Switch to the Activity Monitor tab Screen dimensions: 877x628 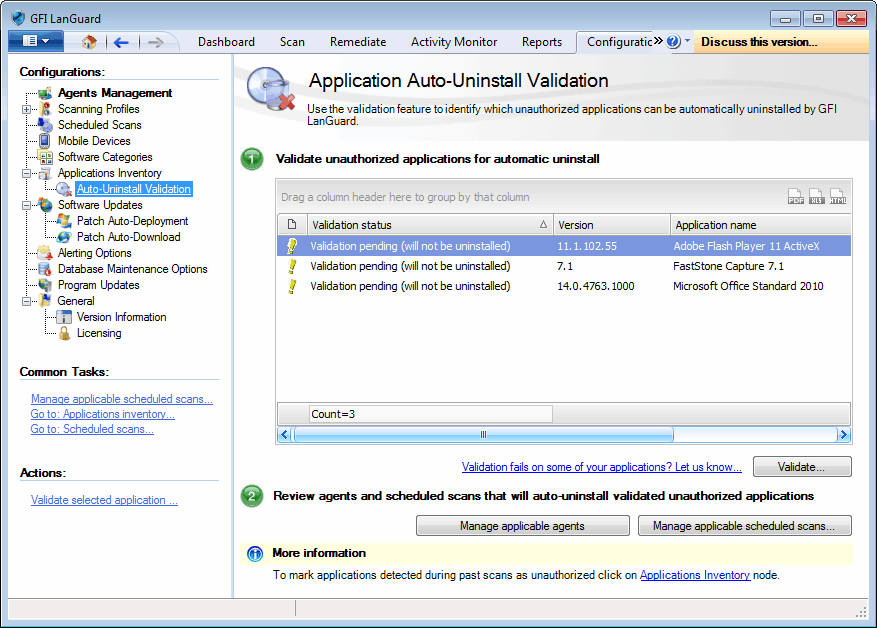[x=454, y=42]
